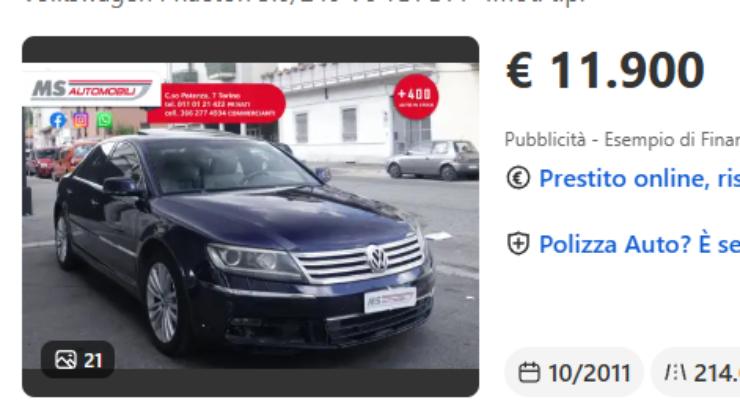Viewport: 740px width, 416px height.
Task: Click the red +400 badge
Action: pyautogui.click(x=415, y=97)
